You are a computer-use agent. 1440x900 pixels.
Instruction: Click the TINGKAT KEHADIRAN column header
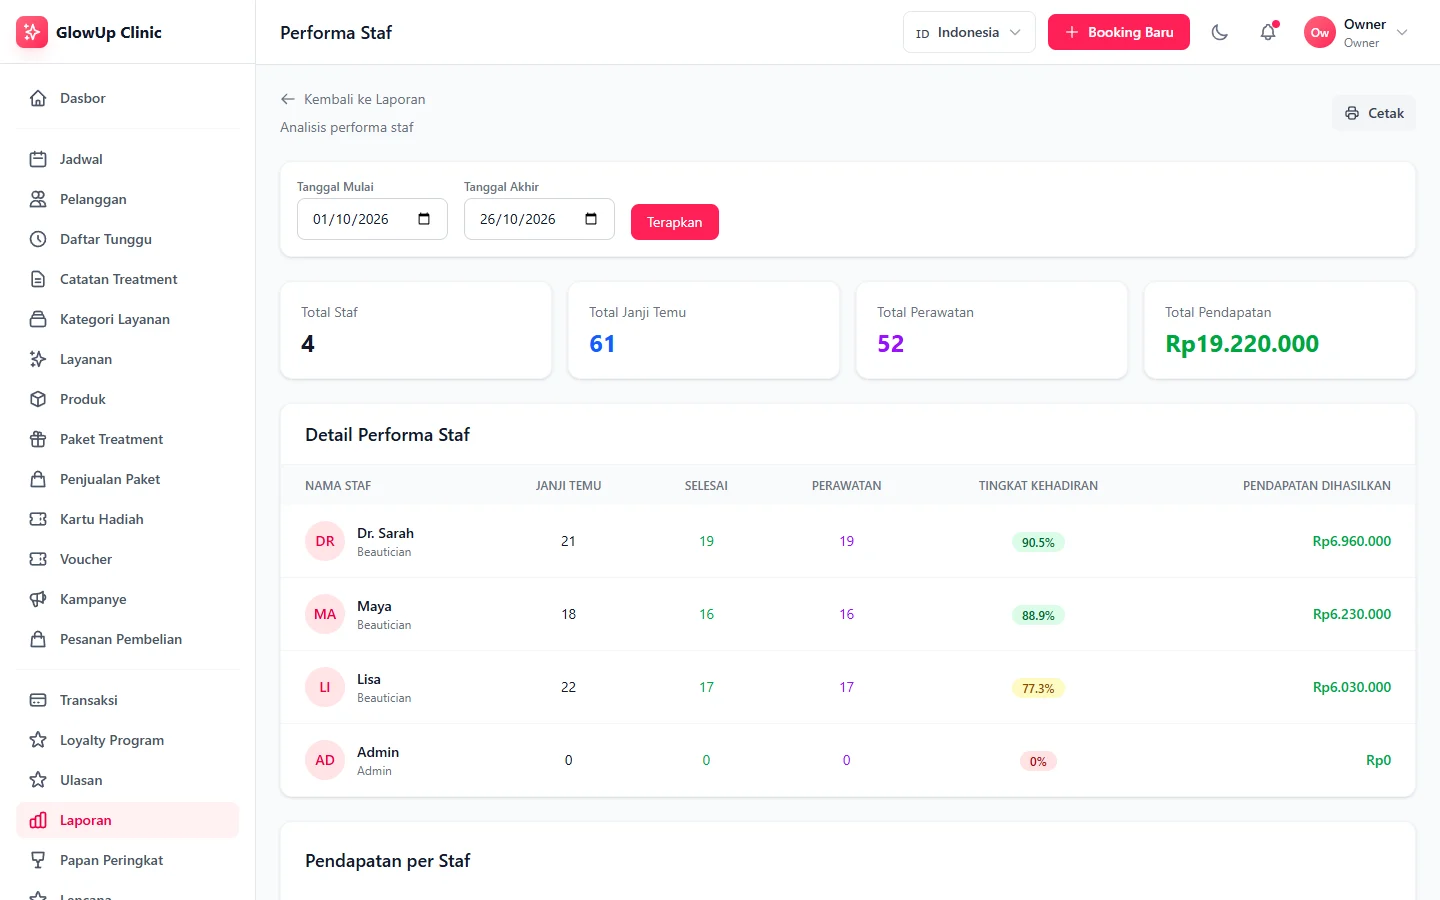click(x=1038, y=486)
